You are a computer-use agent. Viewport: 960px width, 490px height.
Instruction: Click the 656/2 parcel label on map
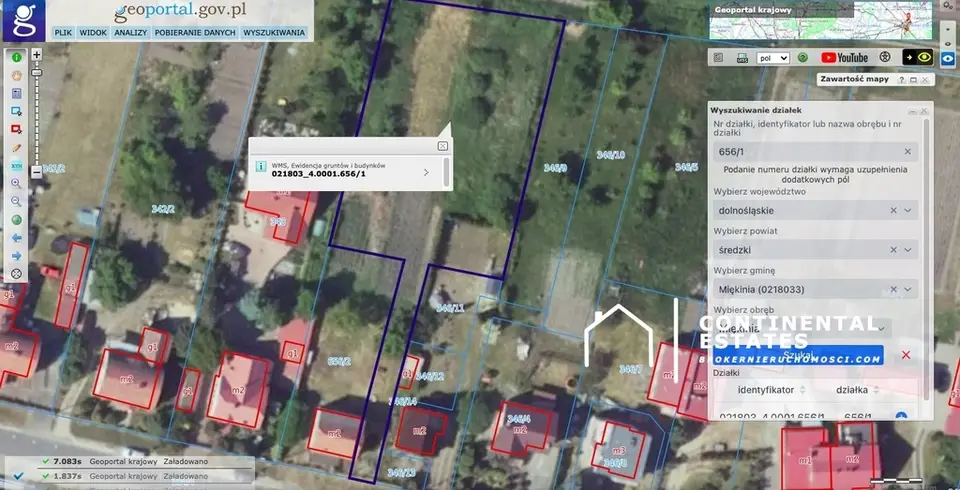[x=339, y=361]
